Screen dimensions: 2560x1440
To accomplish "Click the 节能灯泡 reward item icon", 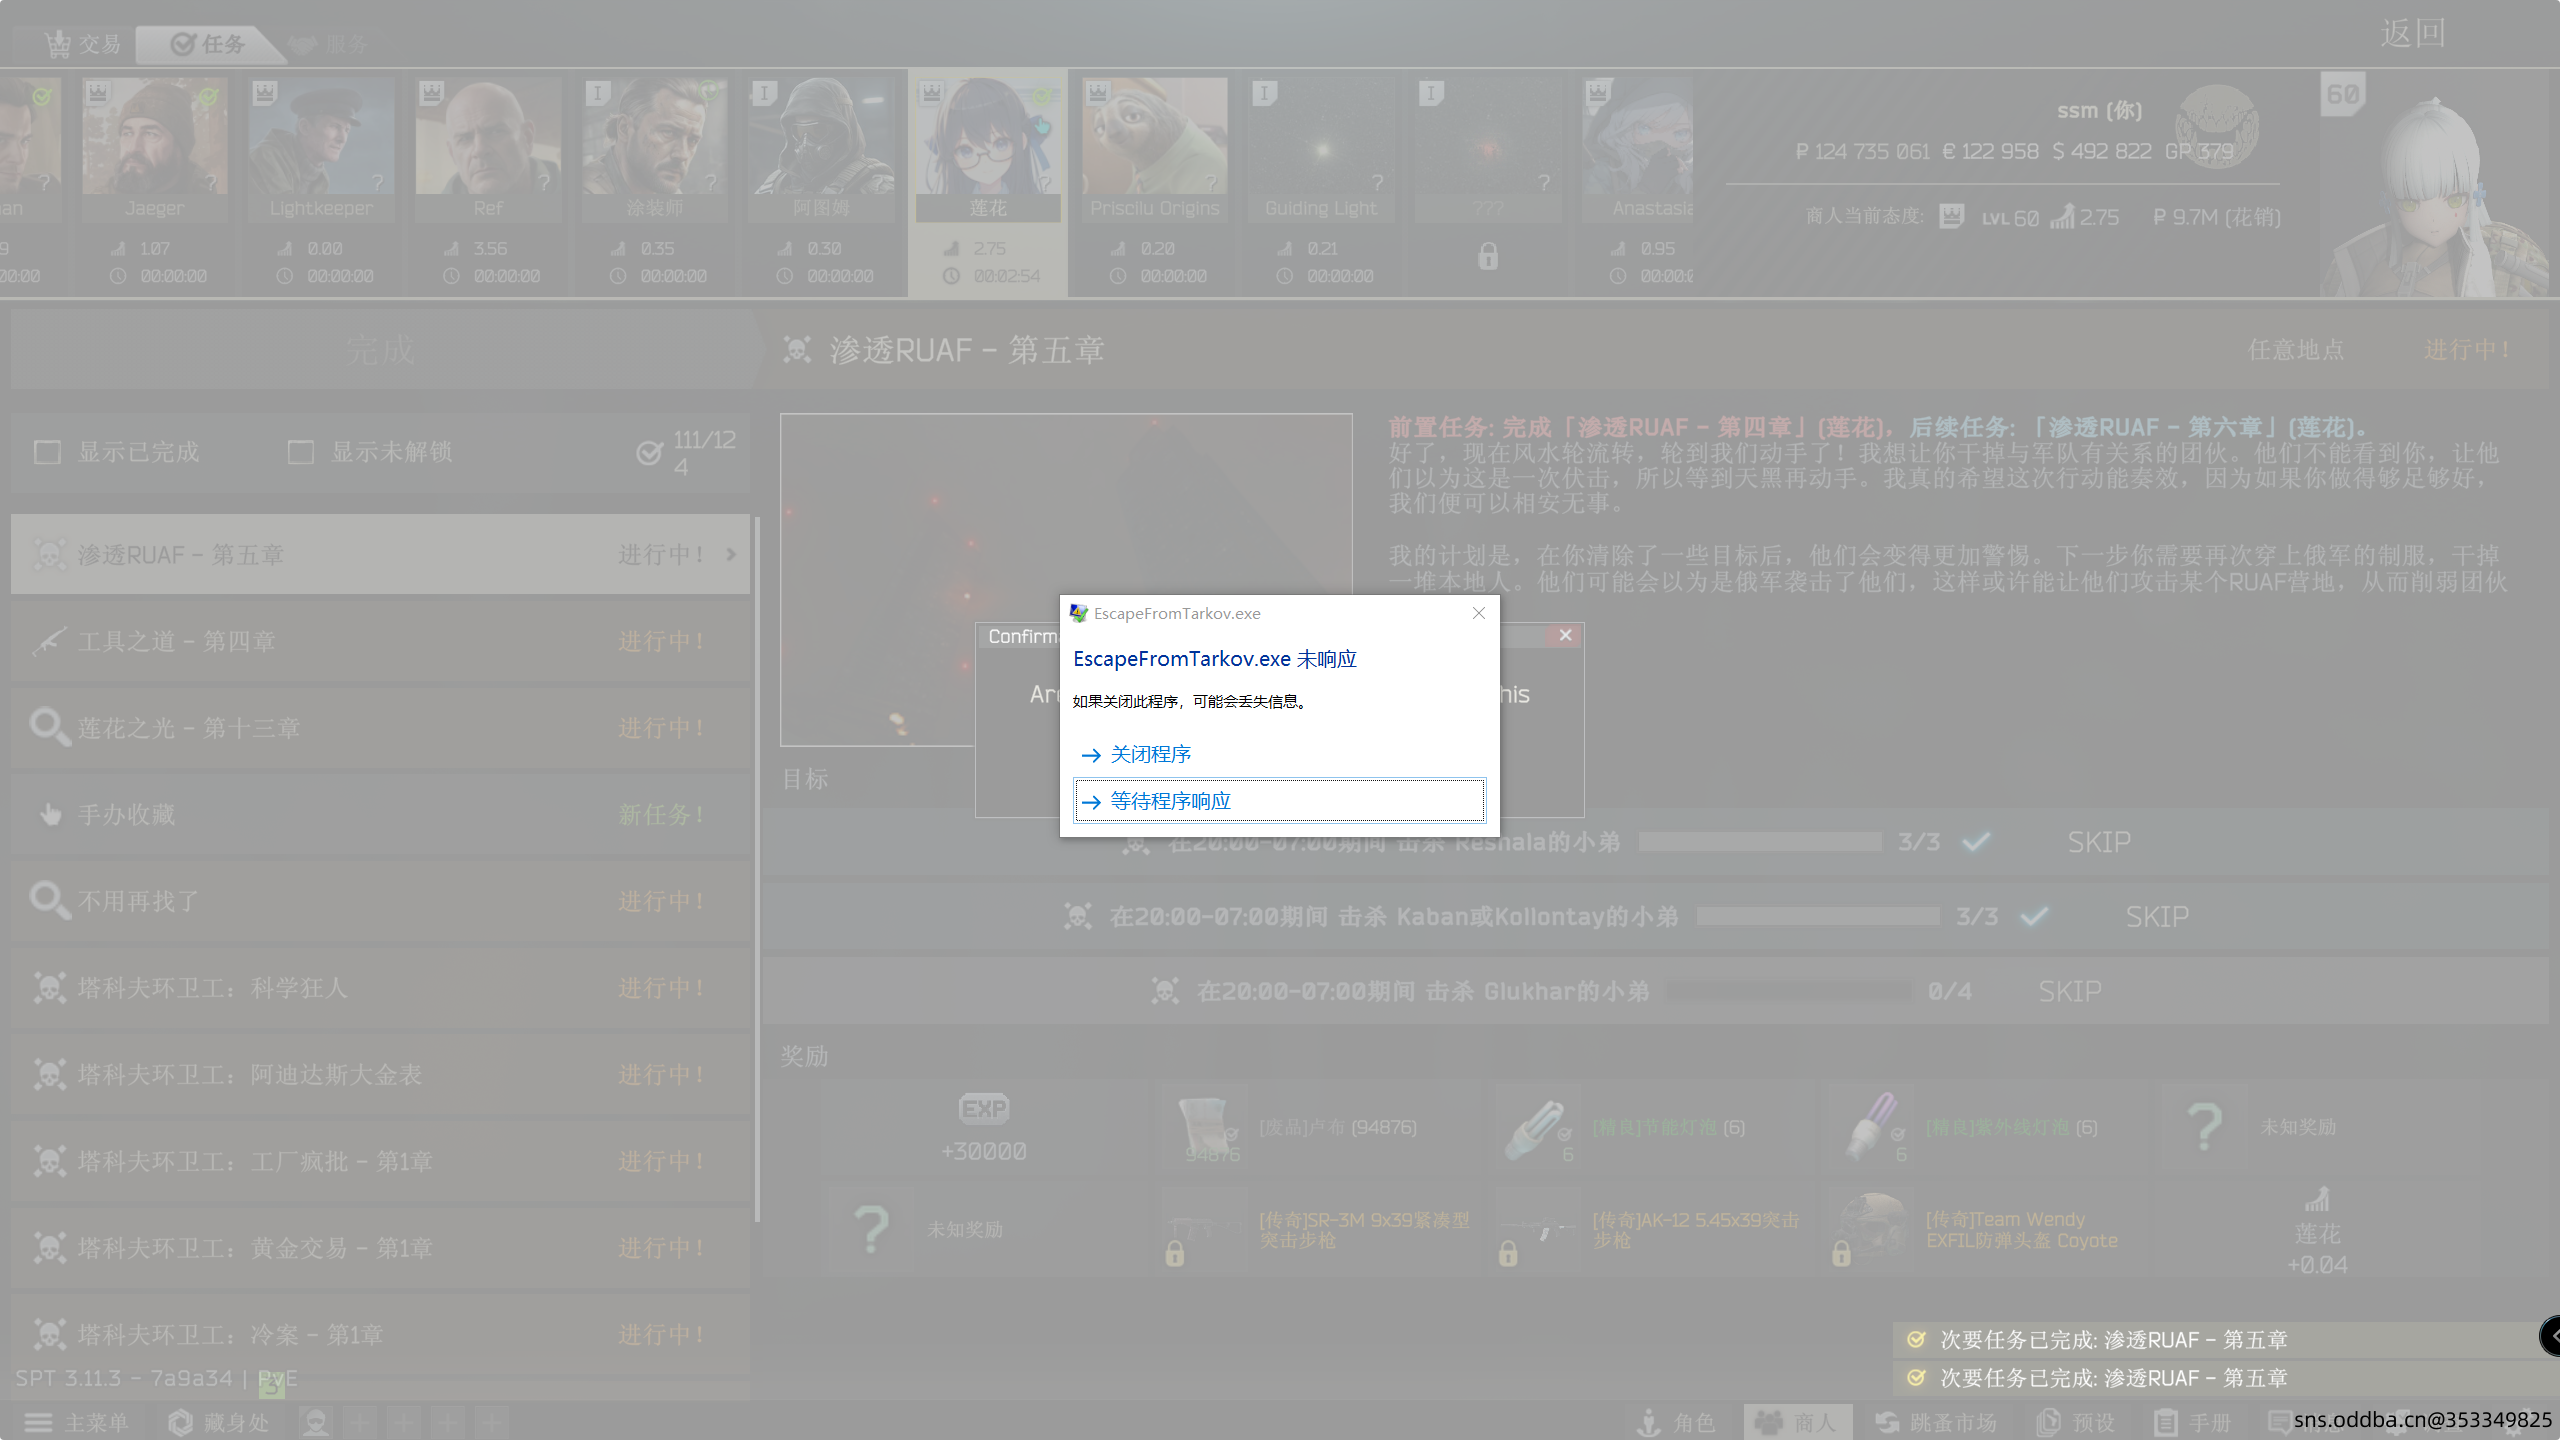I will pyautogui.click(x=1537, y=1127).
